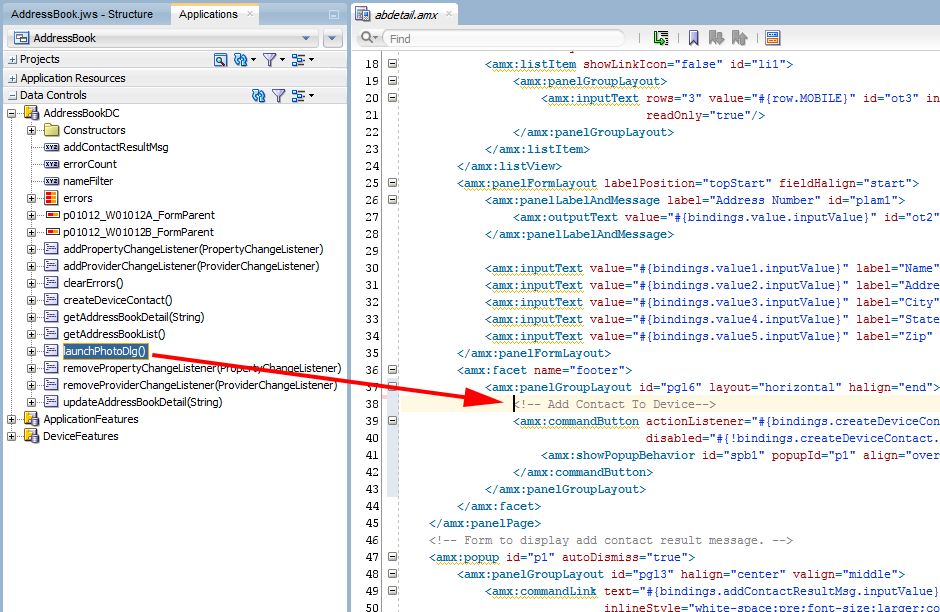Viewport: 940px width, 612px height.
Task: Collapse code fold at line 25
Action: 393,184
